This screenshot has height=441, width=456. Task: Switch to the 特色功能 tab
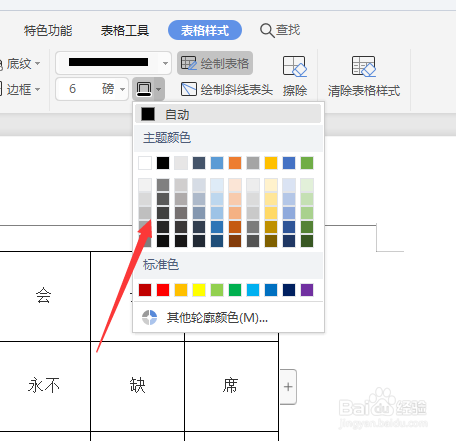(48, 30)
